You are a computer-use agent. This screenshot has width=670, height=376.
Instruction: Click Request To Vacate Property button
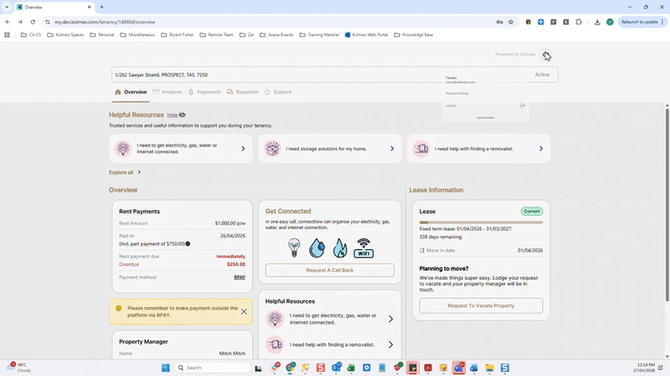(x=481, y=306)
